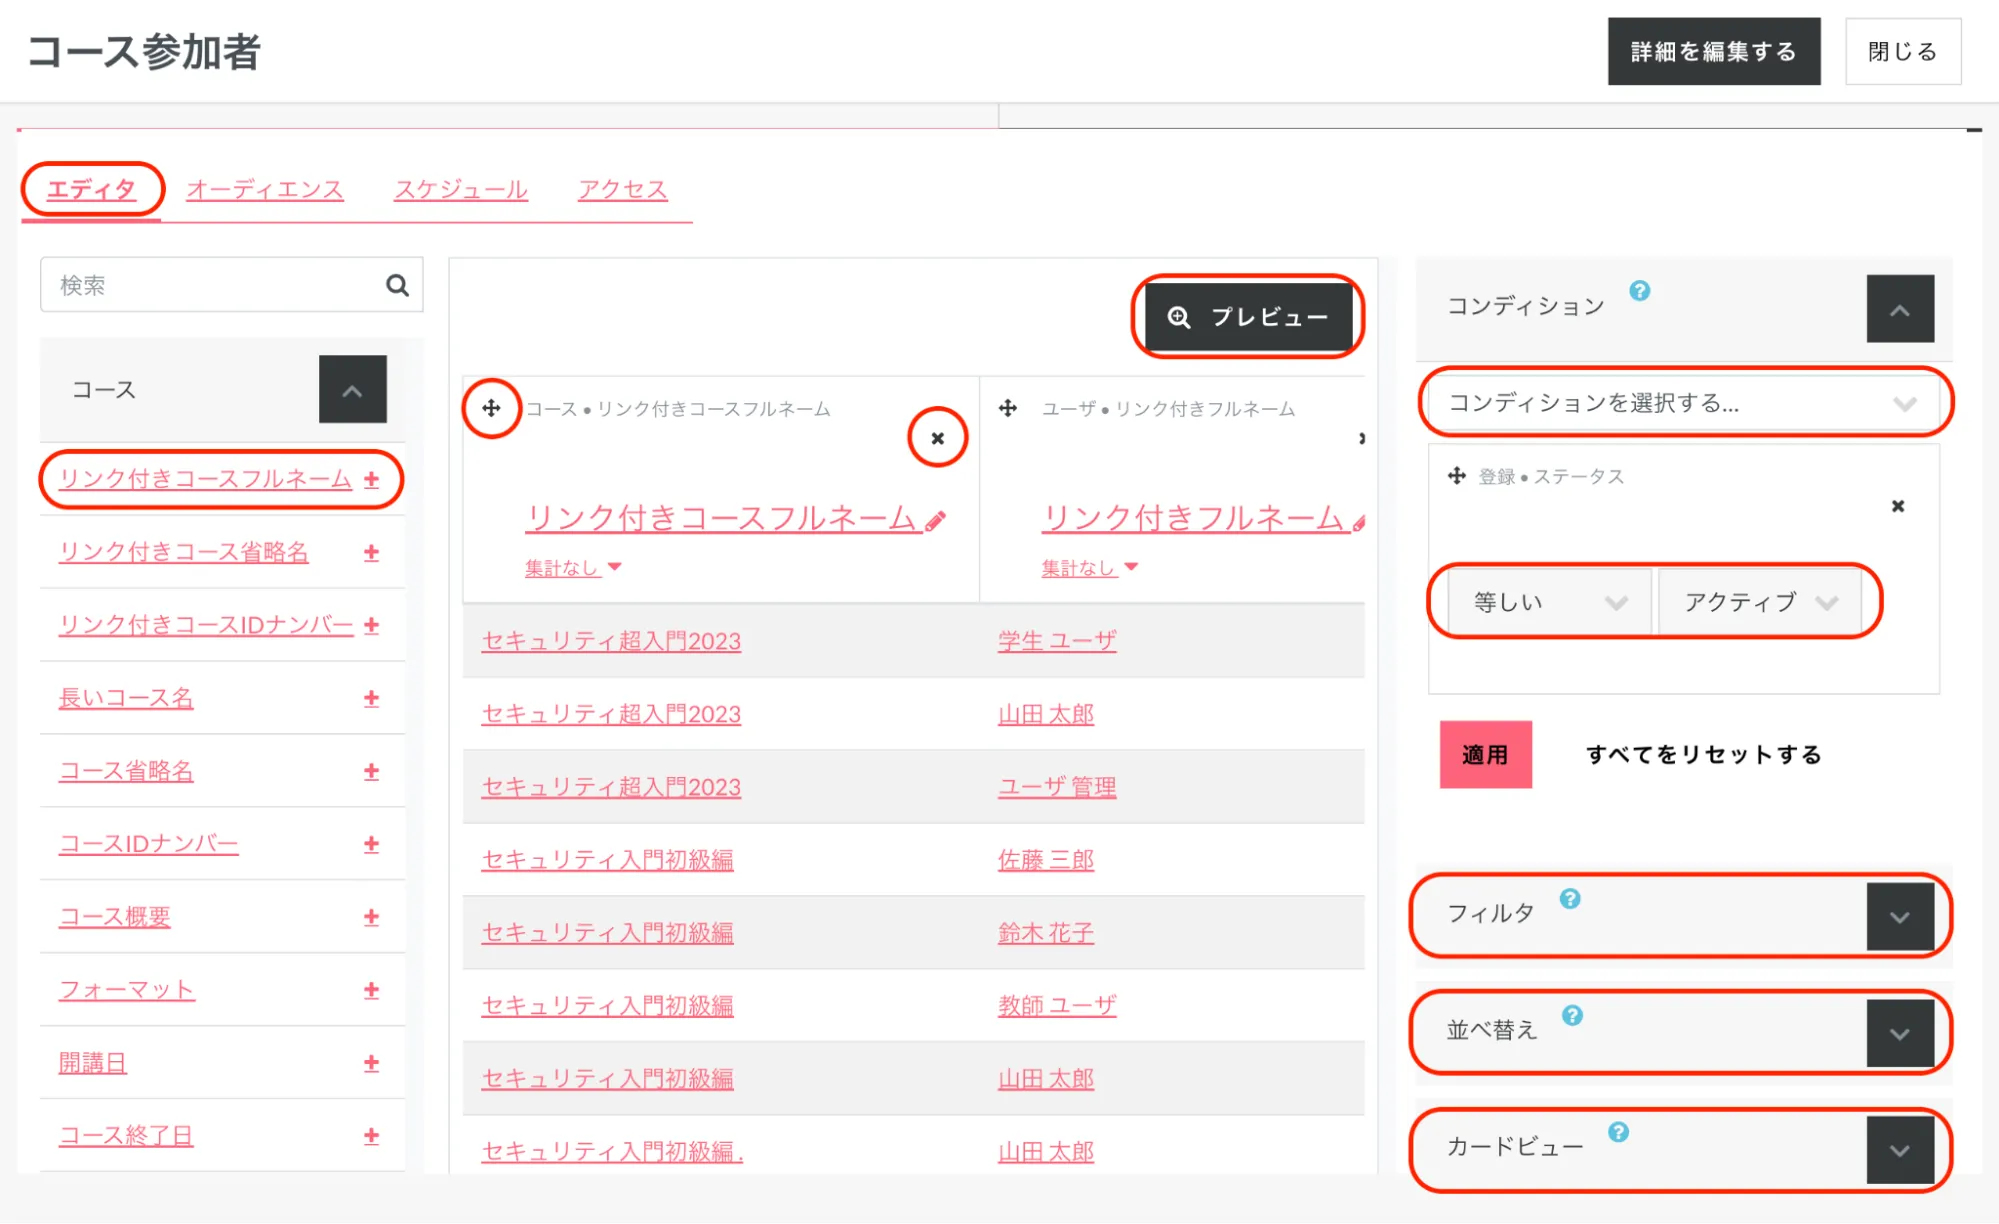The image size is (1999, 1224).
Task: Click help icon next to コンディション
Action: (x=1639, y=291)
